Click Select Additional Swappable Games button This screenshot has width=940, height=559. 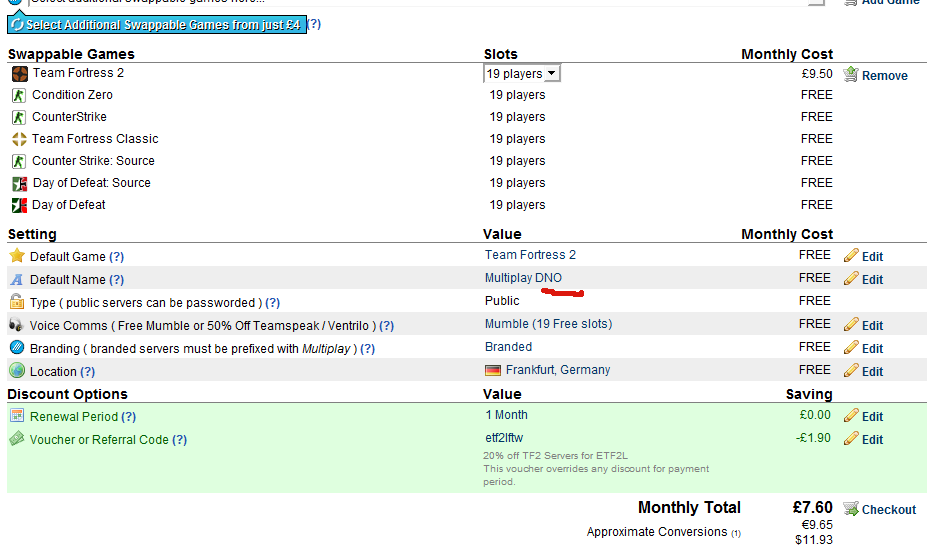pyautogui.click(x=157, y=25)
